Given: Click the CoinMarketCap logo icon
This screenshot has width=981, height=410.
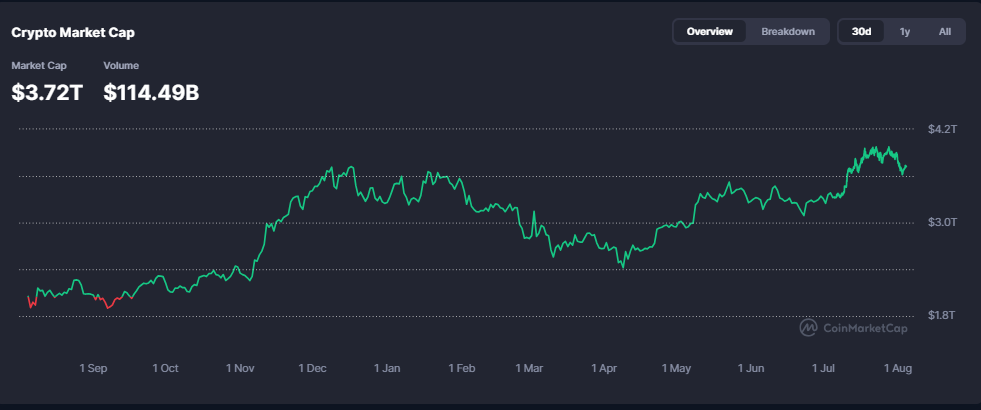Looking at the screenshot, I should click(808, 327).
